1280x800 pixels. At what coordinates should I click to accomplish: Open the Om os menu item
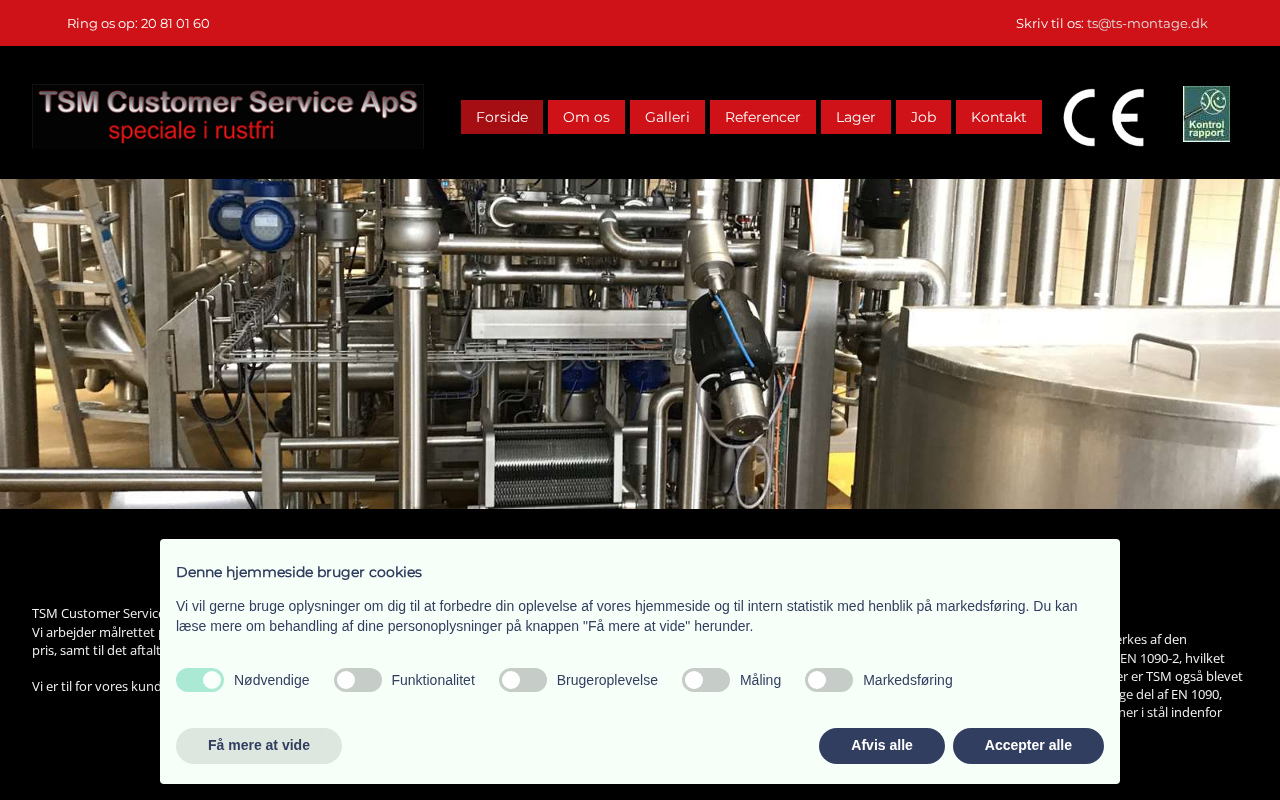click(586, 117)
